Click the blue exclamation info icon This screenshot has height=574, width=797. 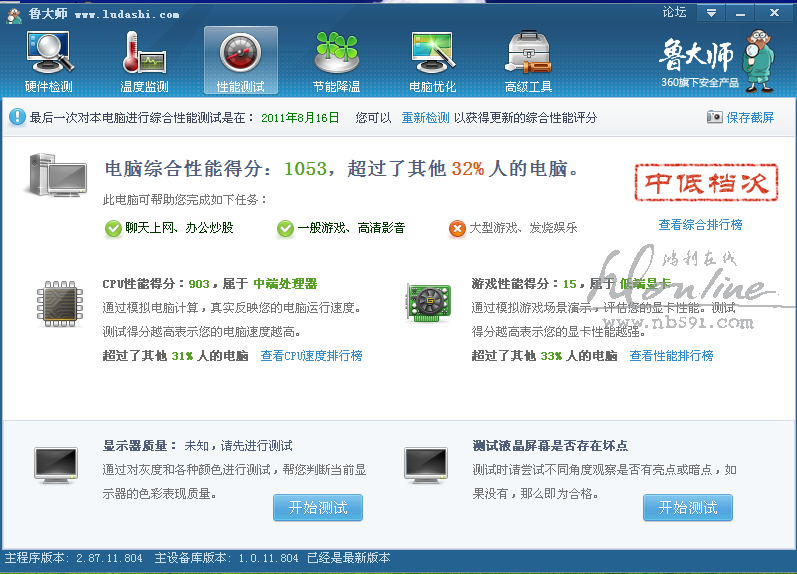point(17,117)
